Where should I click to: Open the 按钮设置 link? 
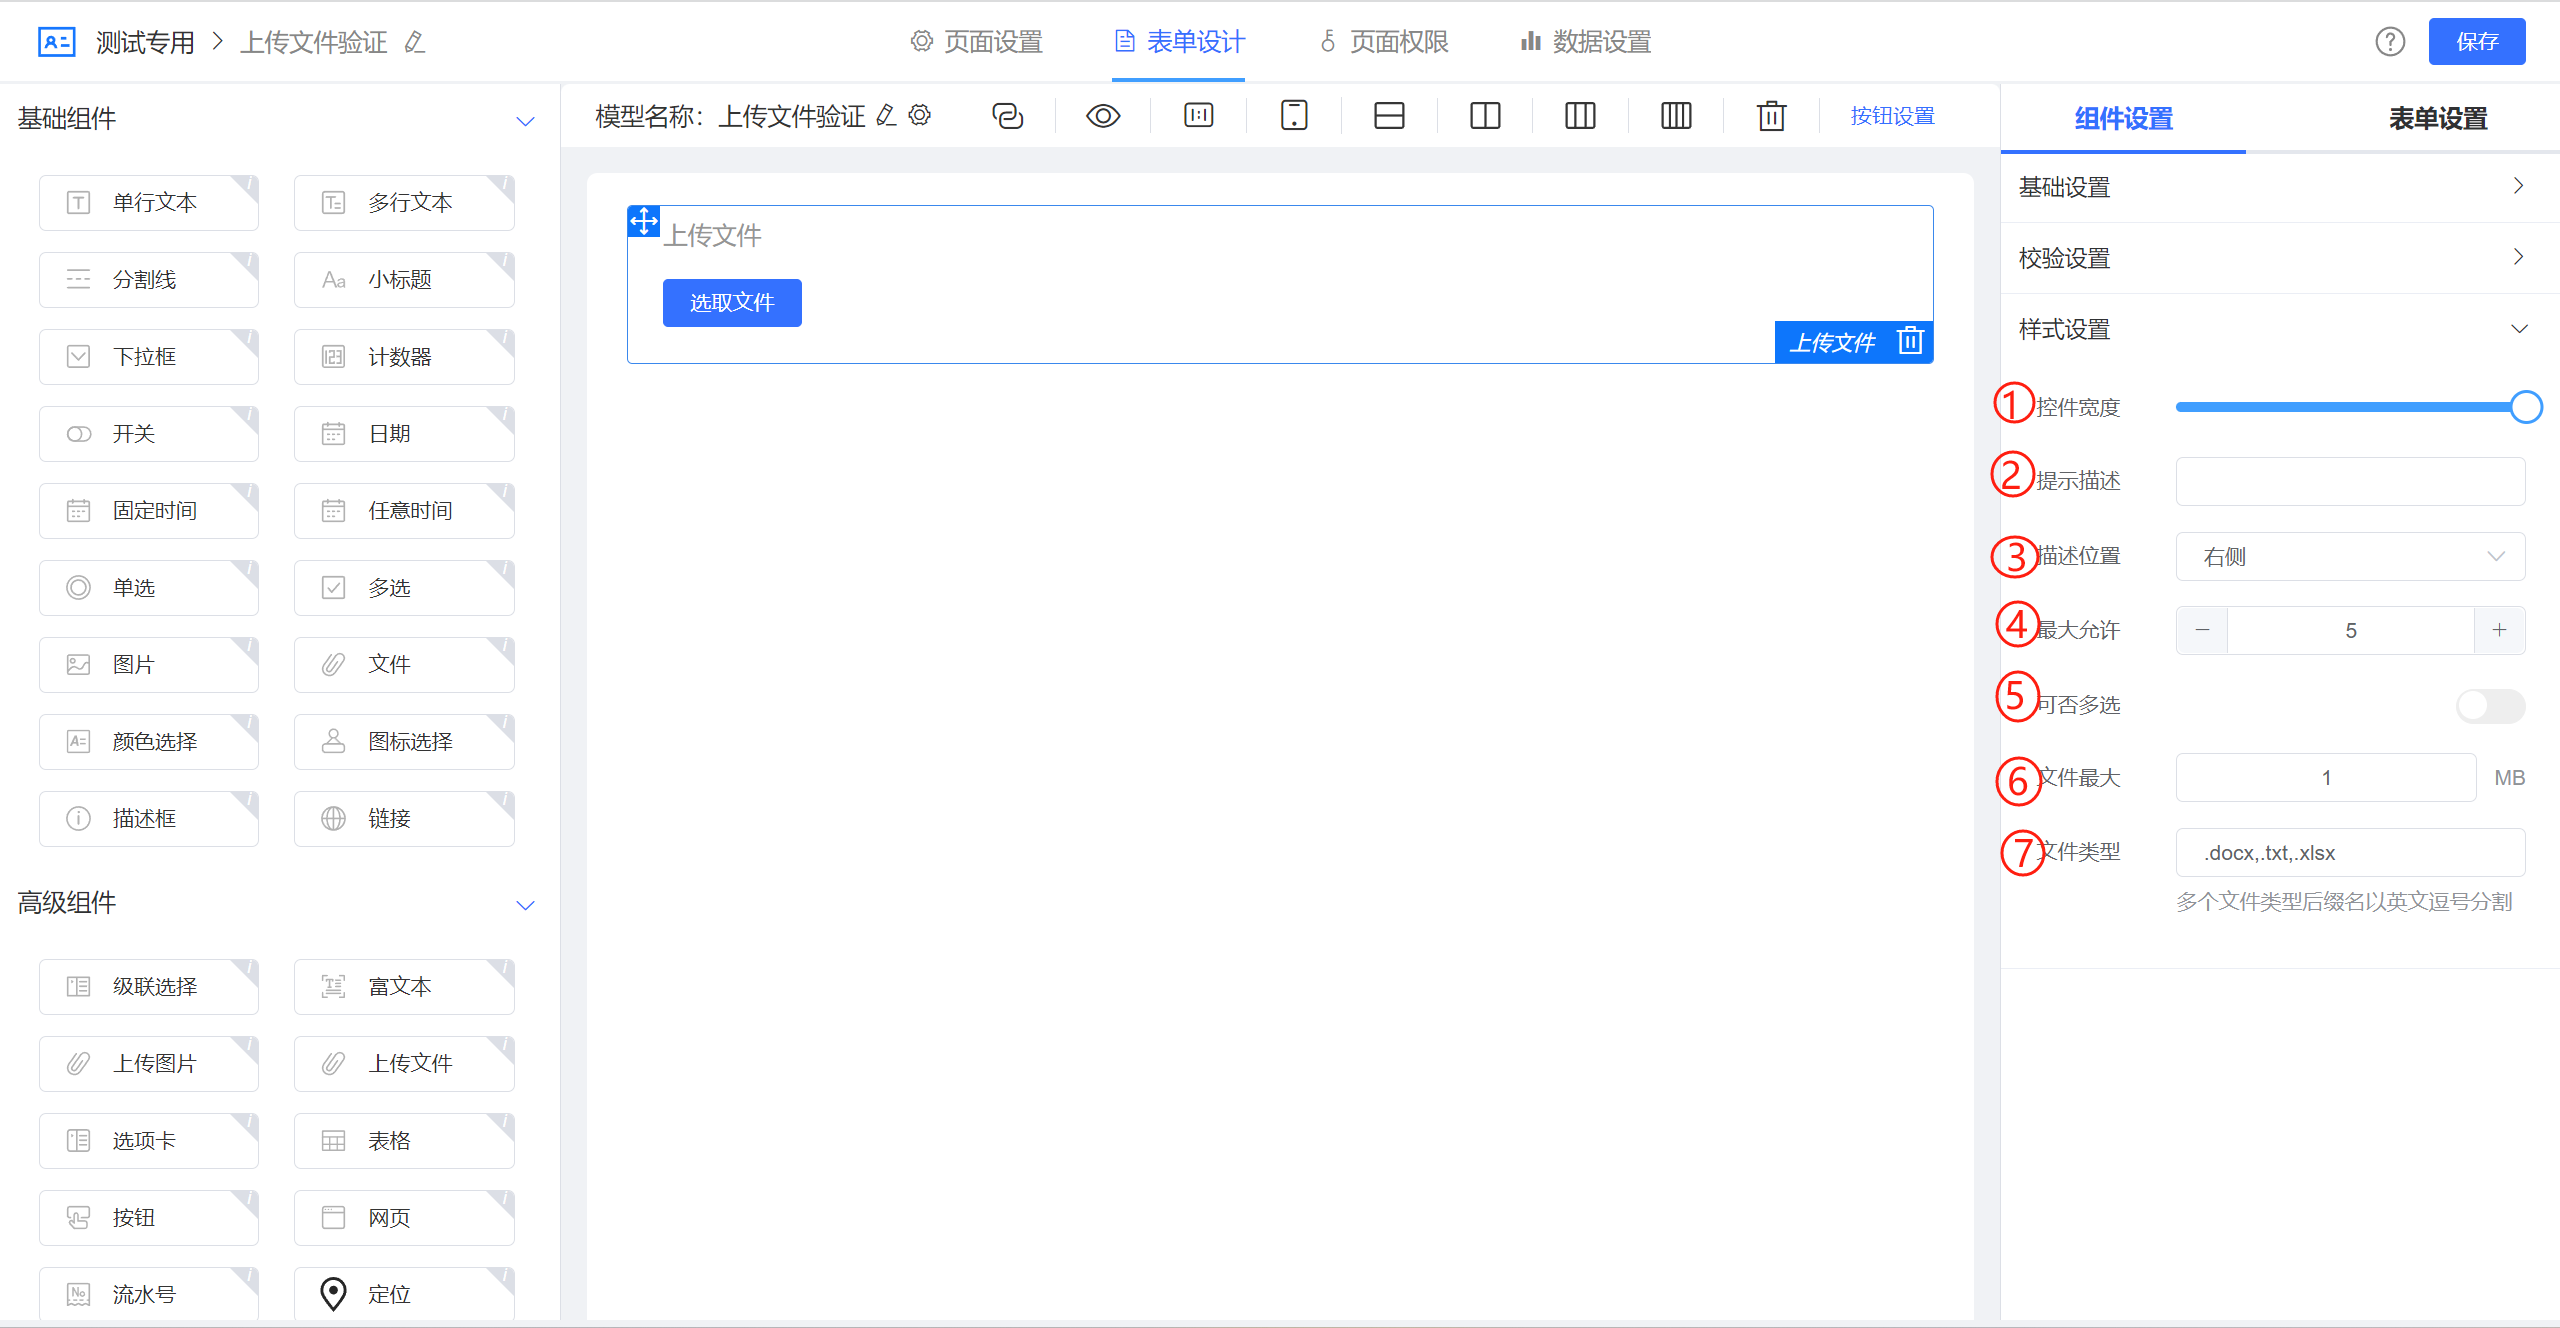(x=1892, y=116)
